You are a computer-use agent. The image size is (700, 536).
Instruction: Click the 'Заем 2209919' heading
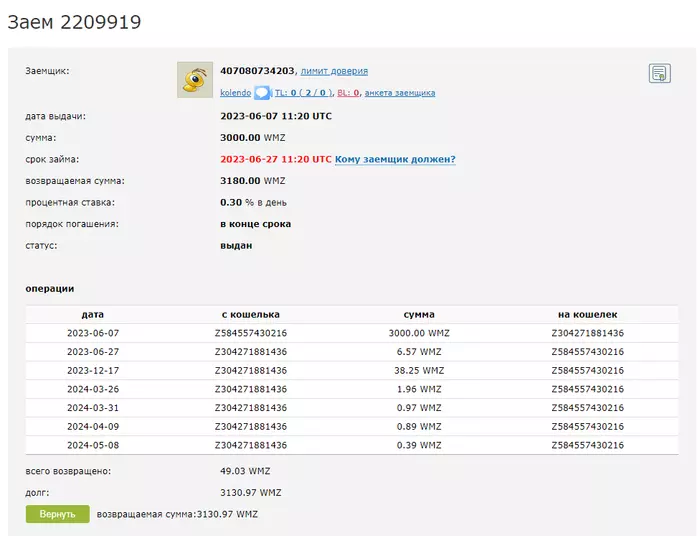click(74, 22)
